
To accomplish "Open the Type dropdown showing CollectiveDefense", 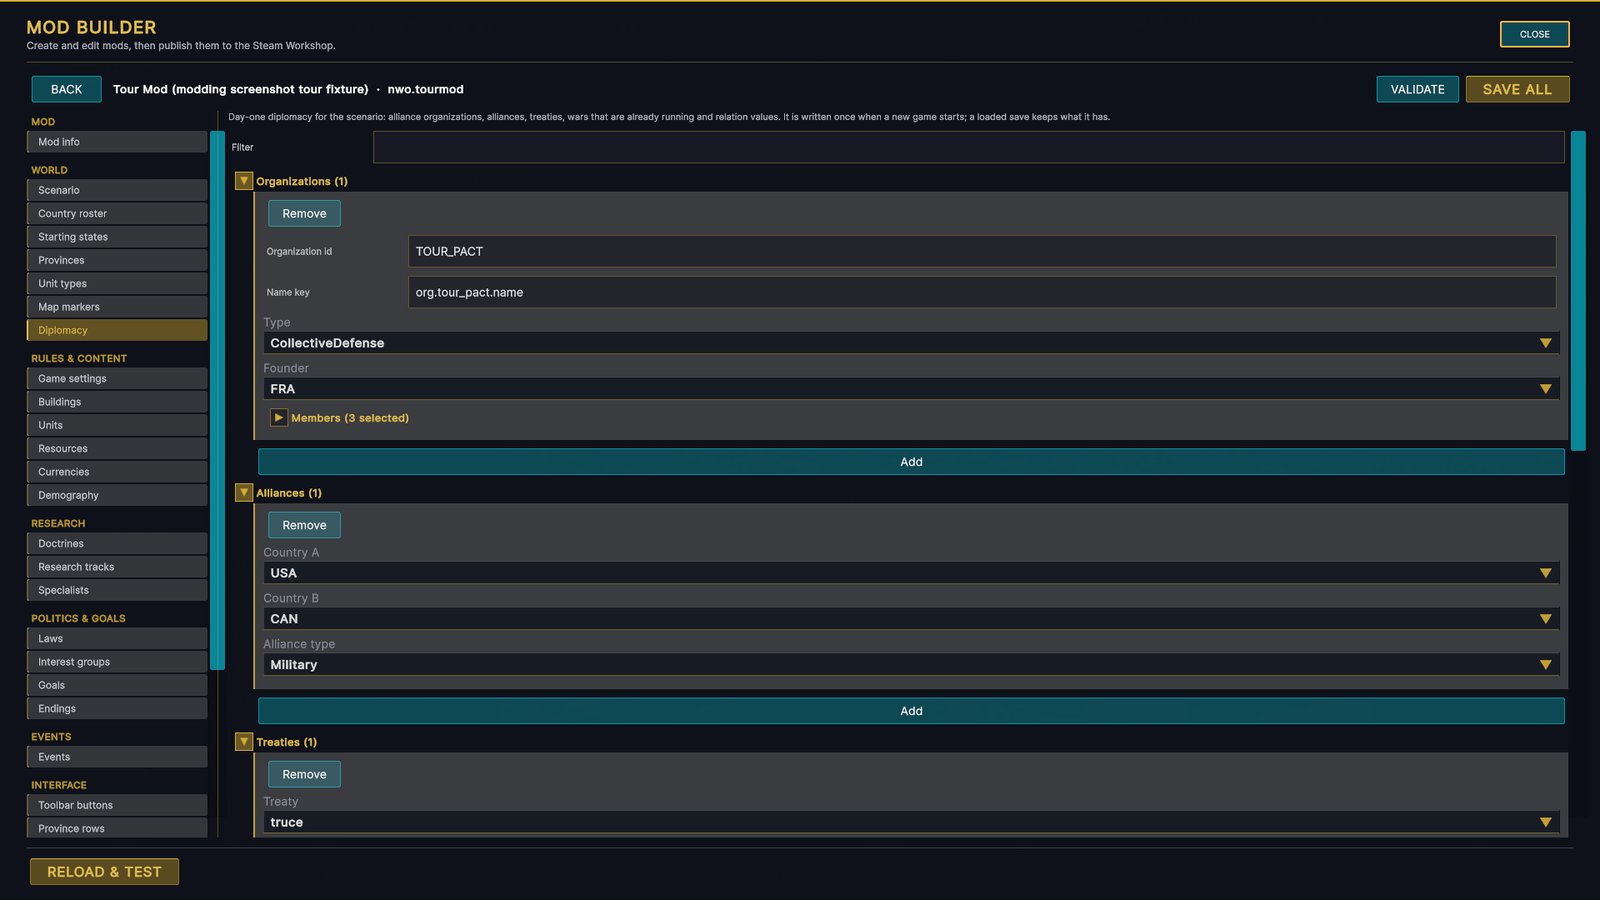I will (911, 343).
